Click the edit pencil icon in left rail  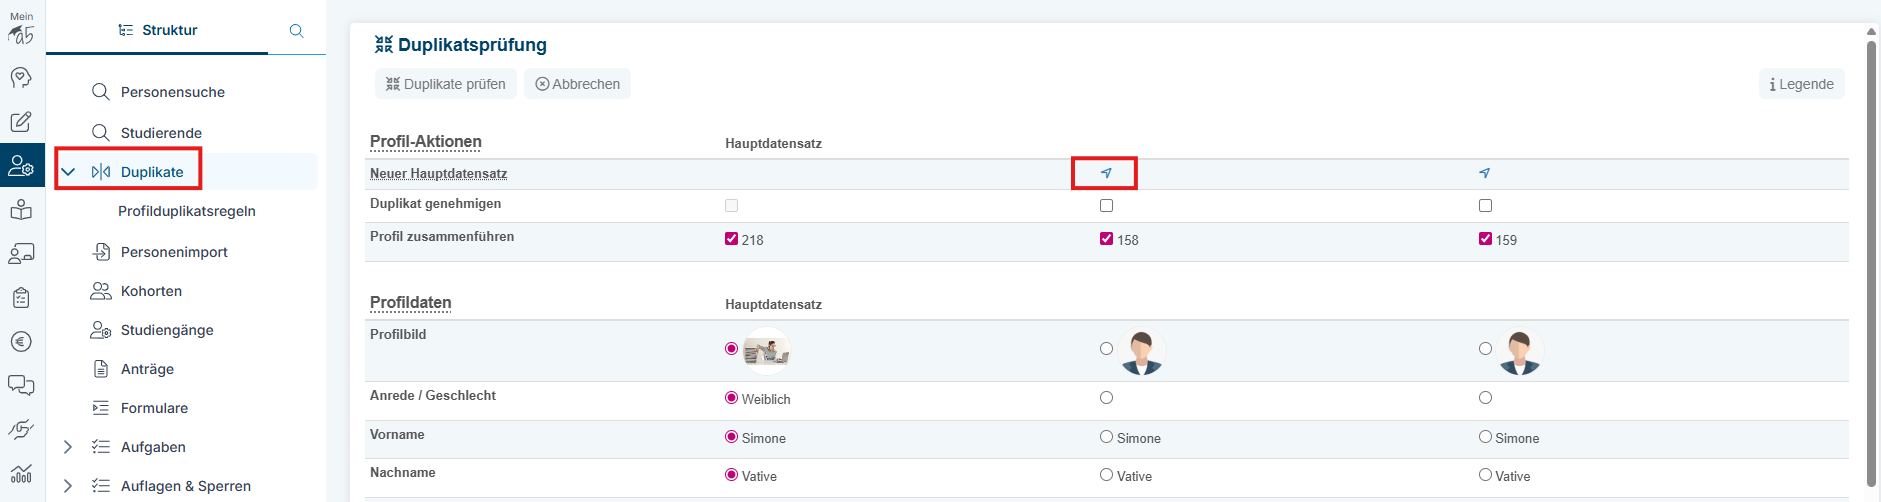pos(21,122)
